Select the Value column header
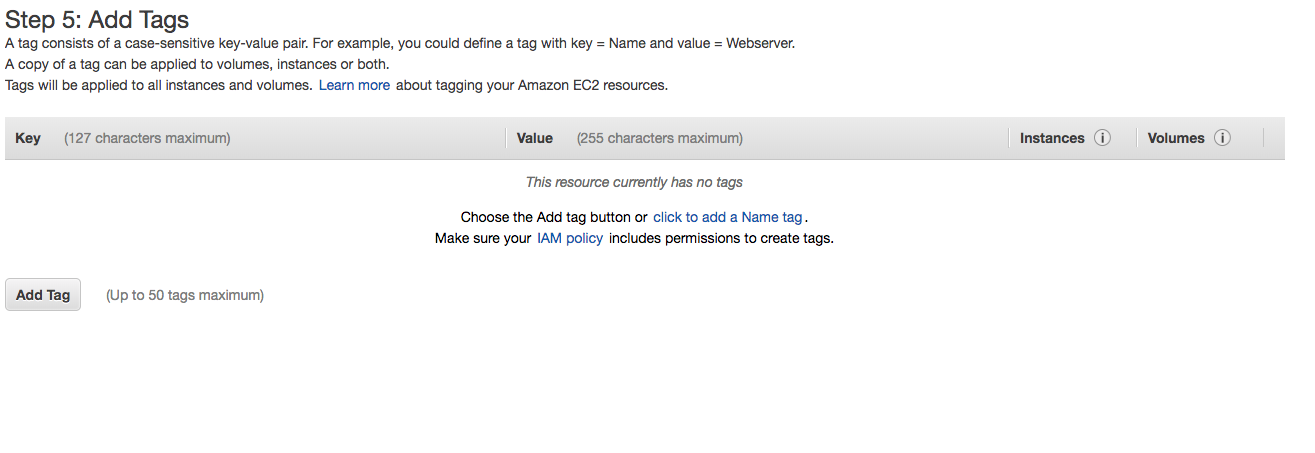The height and width of the screenshot is (453, 1315). coord(535,138)
